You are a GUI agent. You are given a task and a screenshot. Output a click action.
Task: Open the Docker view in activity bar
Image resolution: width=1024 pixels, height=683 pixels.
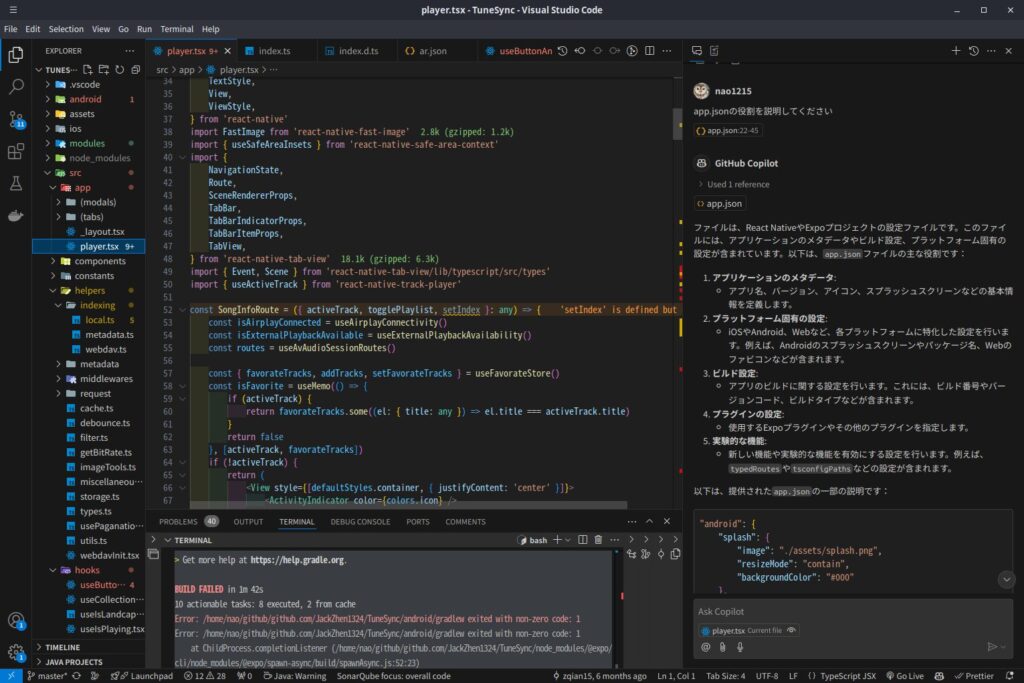[16, 216]
